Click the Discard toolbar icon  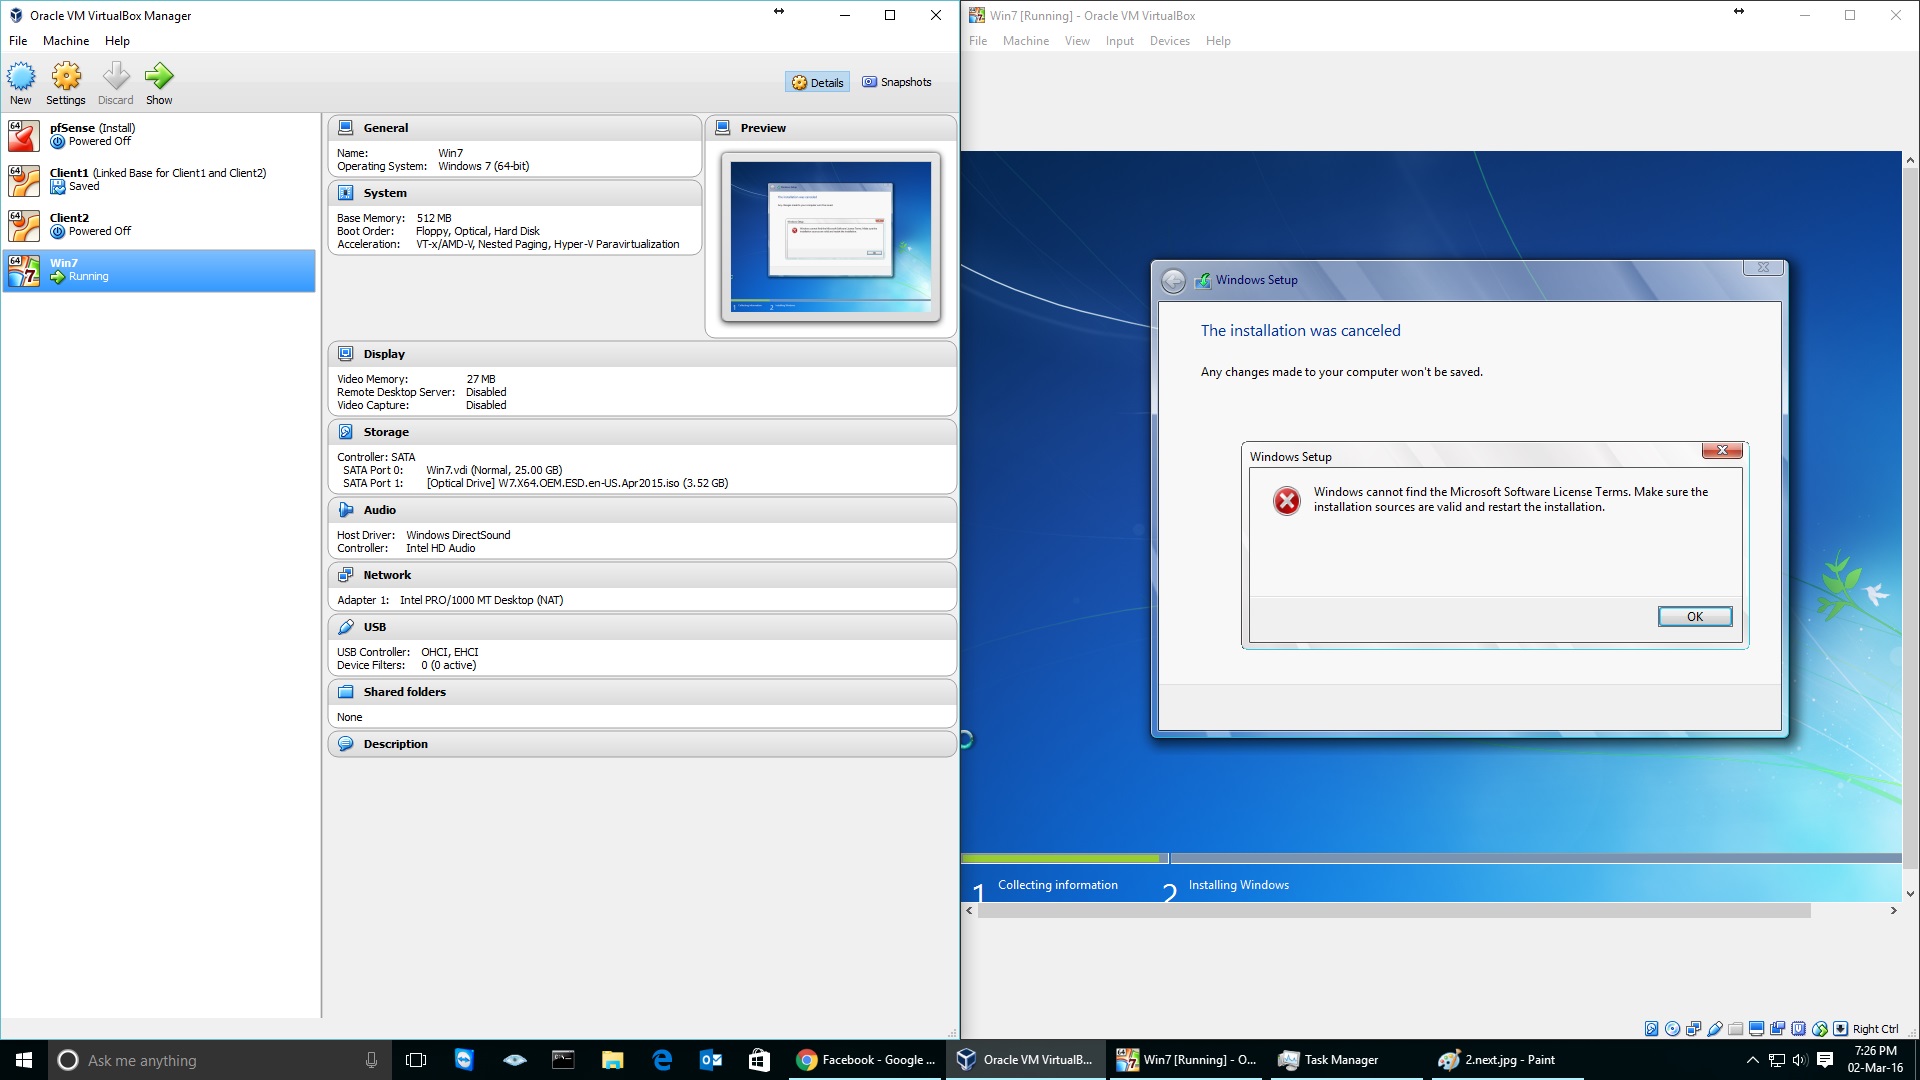pos(116,77)
